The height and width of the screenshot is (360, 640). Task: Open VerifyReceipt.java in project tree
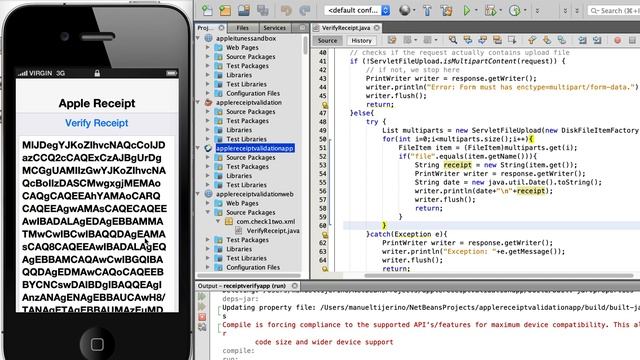[x=273, y=231]
